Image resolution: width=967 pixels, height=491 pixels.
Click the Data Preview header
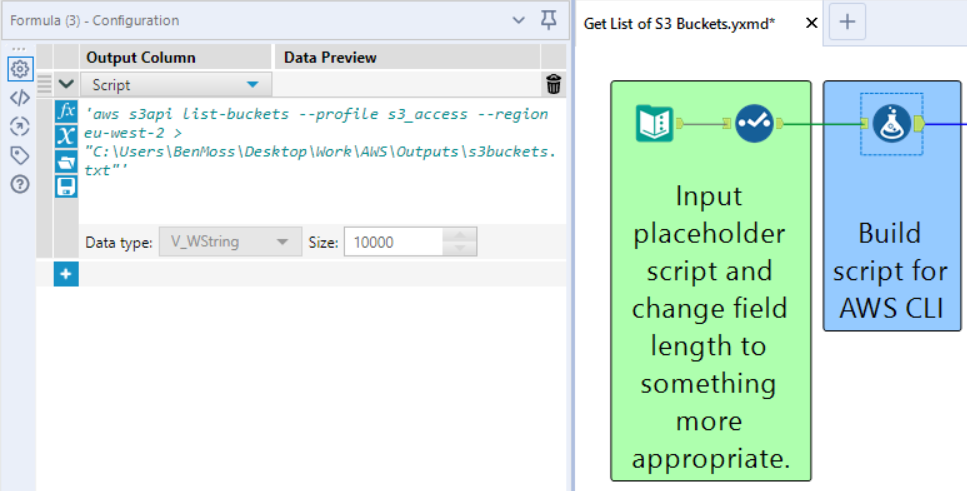(x=407, y=57)
